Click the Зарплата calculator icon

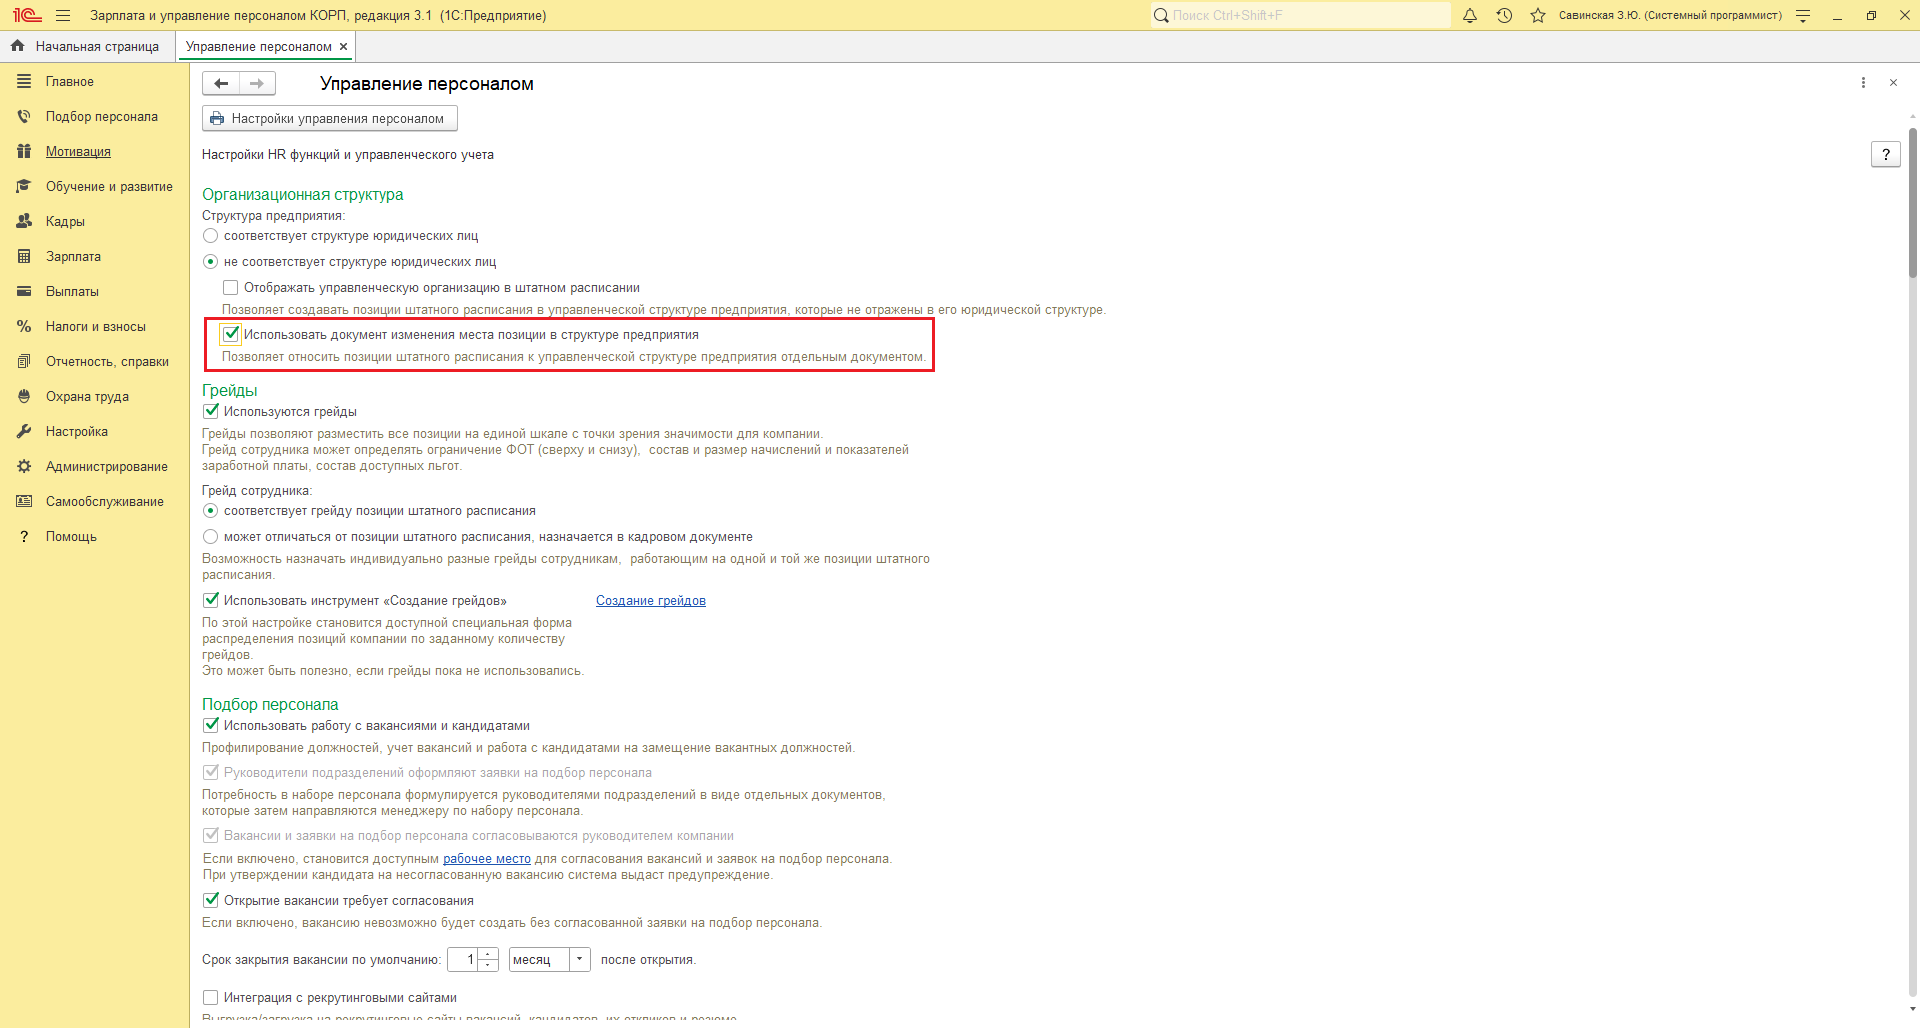point(24,256)
